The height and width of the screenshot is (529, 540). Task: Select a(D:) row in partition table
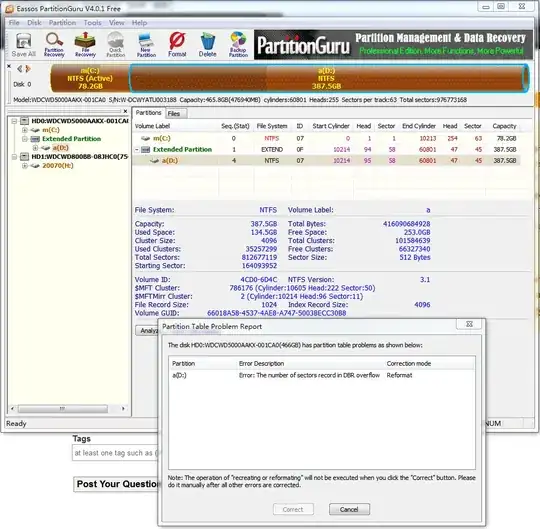click(326, 160)
